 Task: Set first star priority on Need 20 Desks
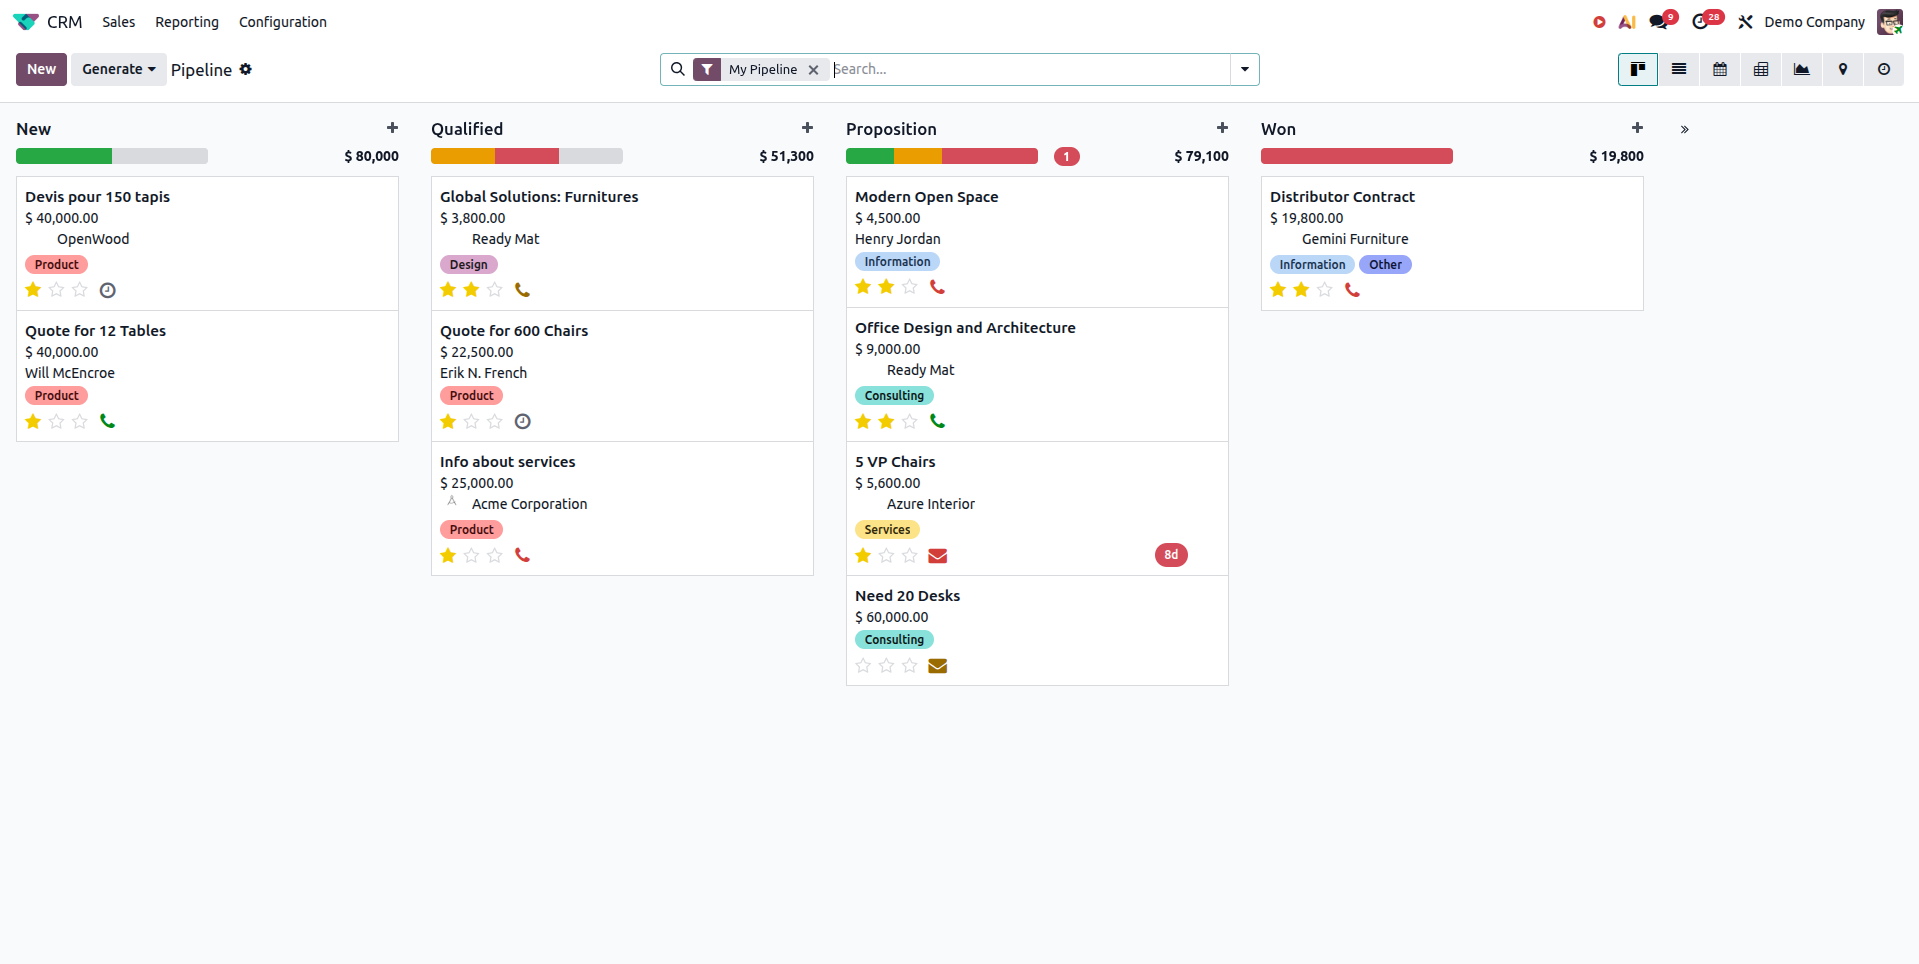(x=863, y=666)
